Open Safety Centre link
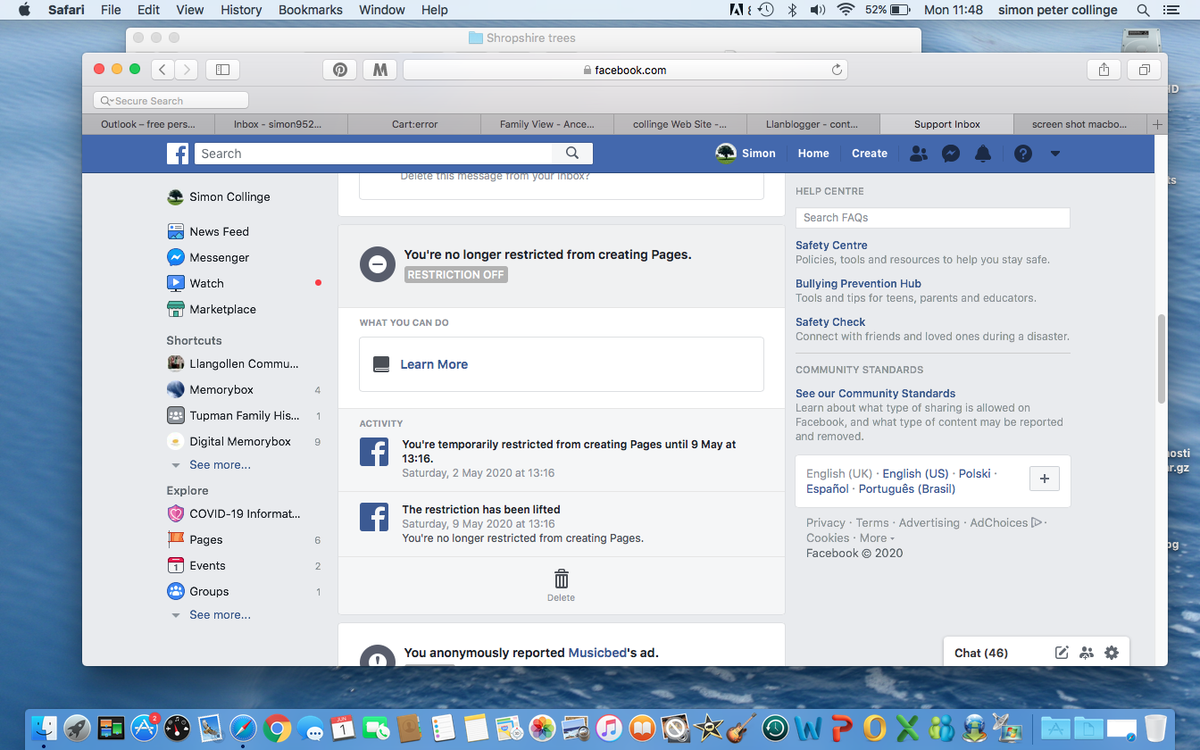Viewport: 1200px width, 750px height. 831,245
